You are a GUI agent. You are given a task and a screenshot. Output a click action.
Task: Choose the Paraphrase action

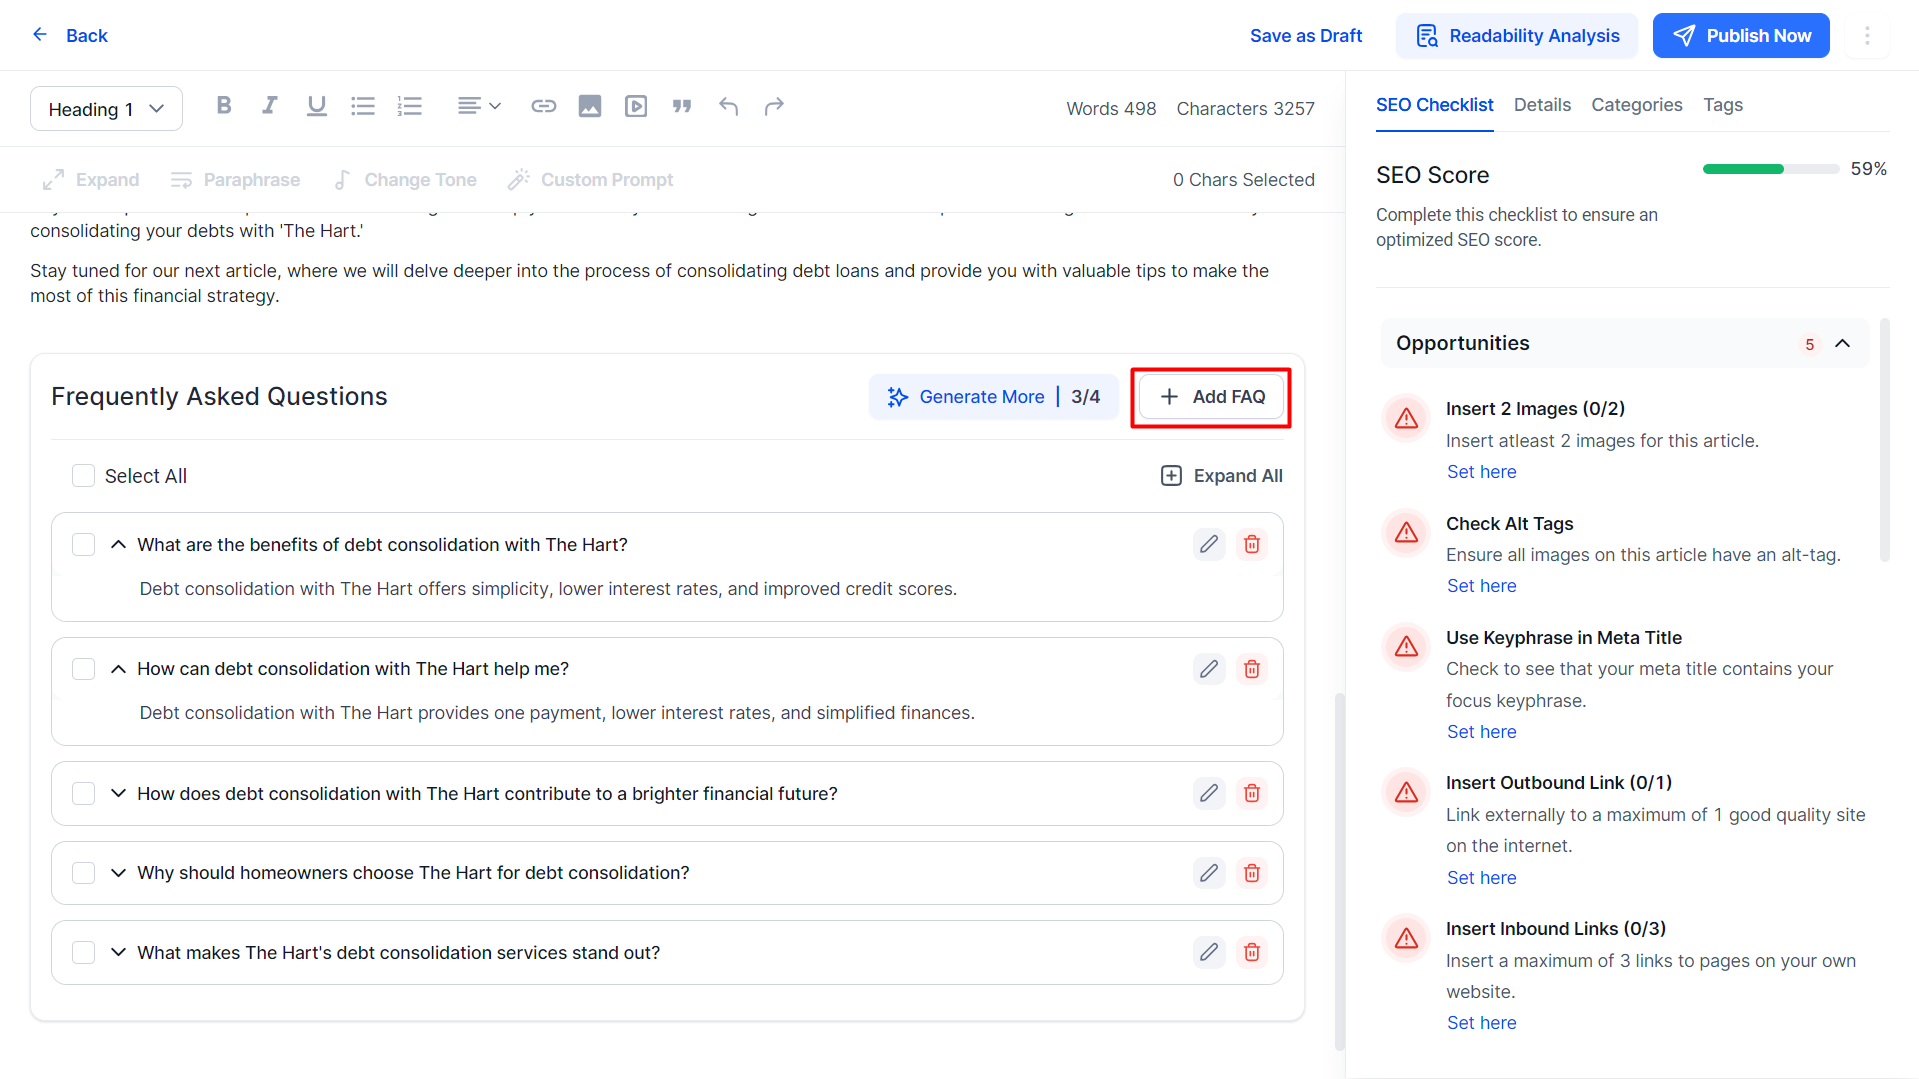(x=235, y=180)
